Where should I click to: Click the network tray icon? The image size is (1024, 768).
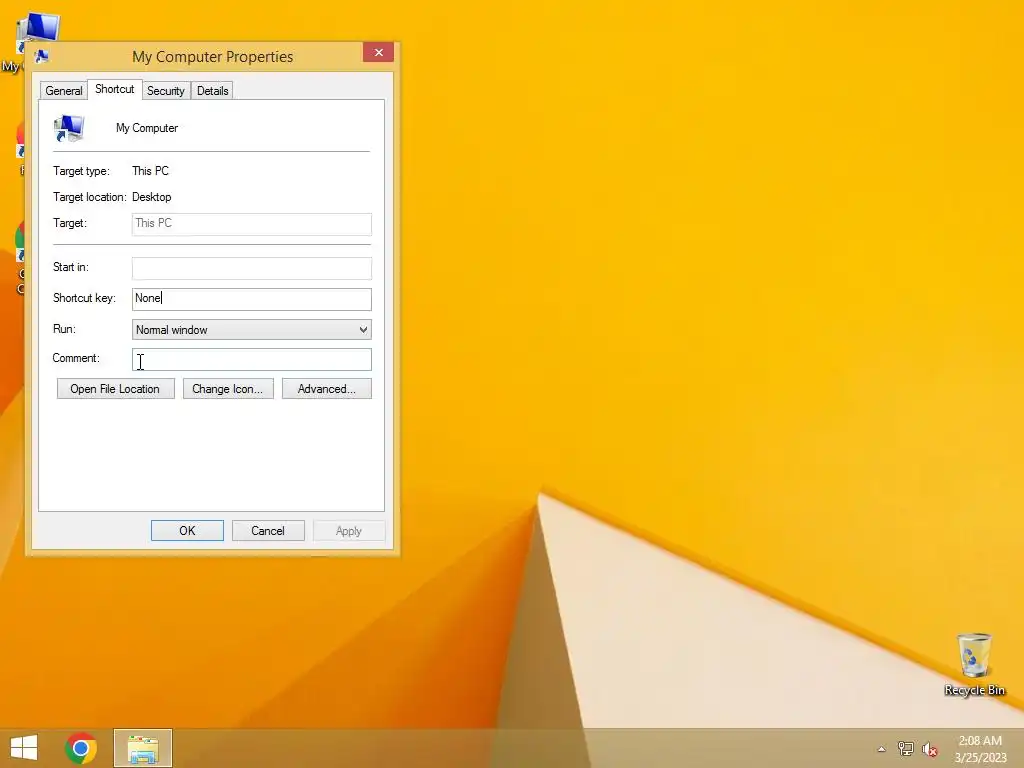tap(906, 748)
